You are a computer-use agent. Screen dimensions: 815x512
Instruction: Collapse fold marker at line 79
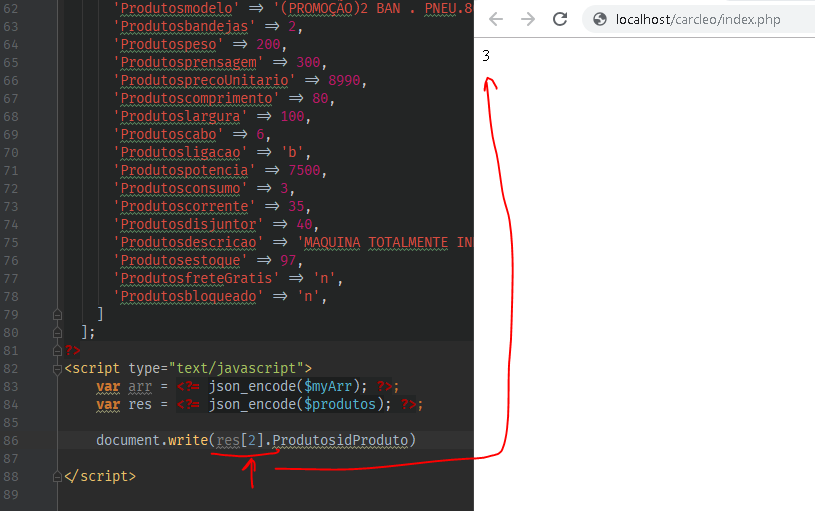pyautogui.click(x=58, y=314)
